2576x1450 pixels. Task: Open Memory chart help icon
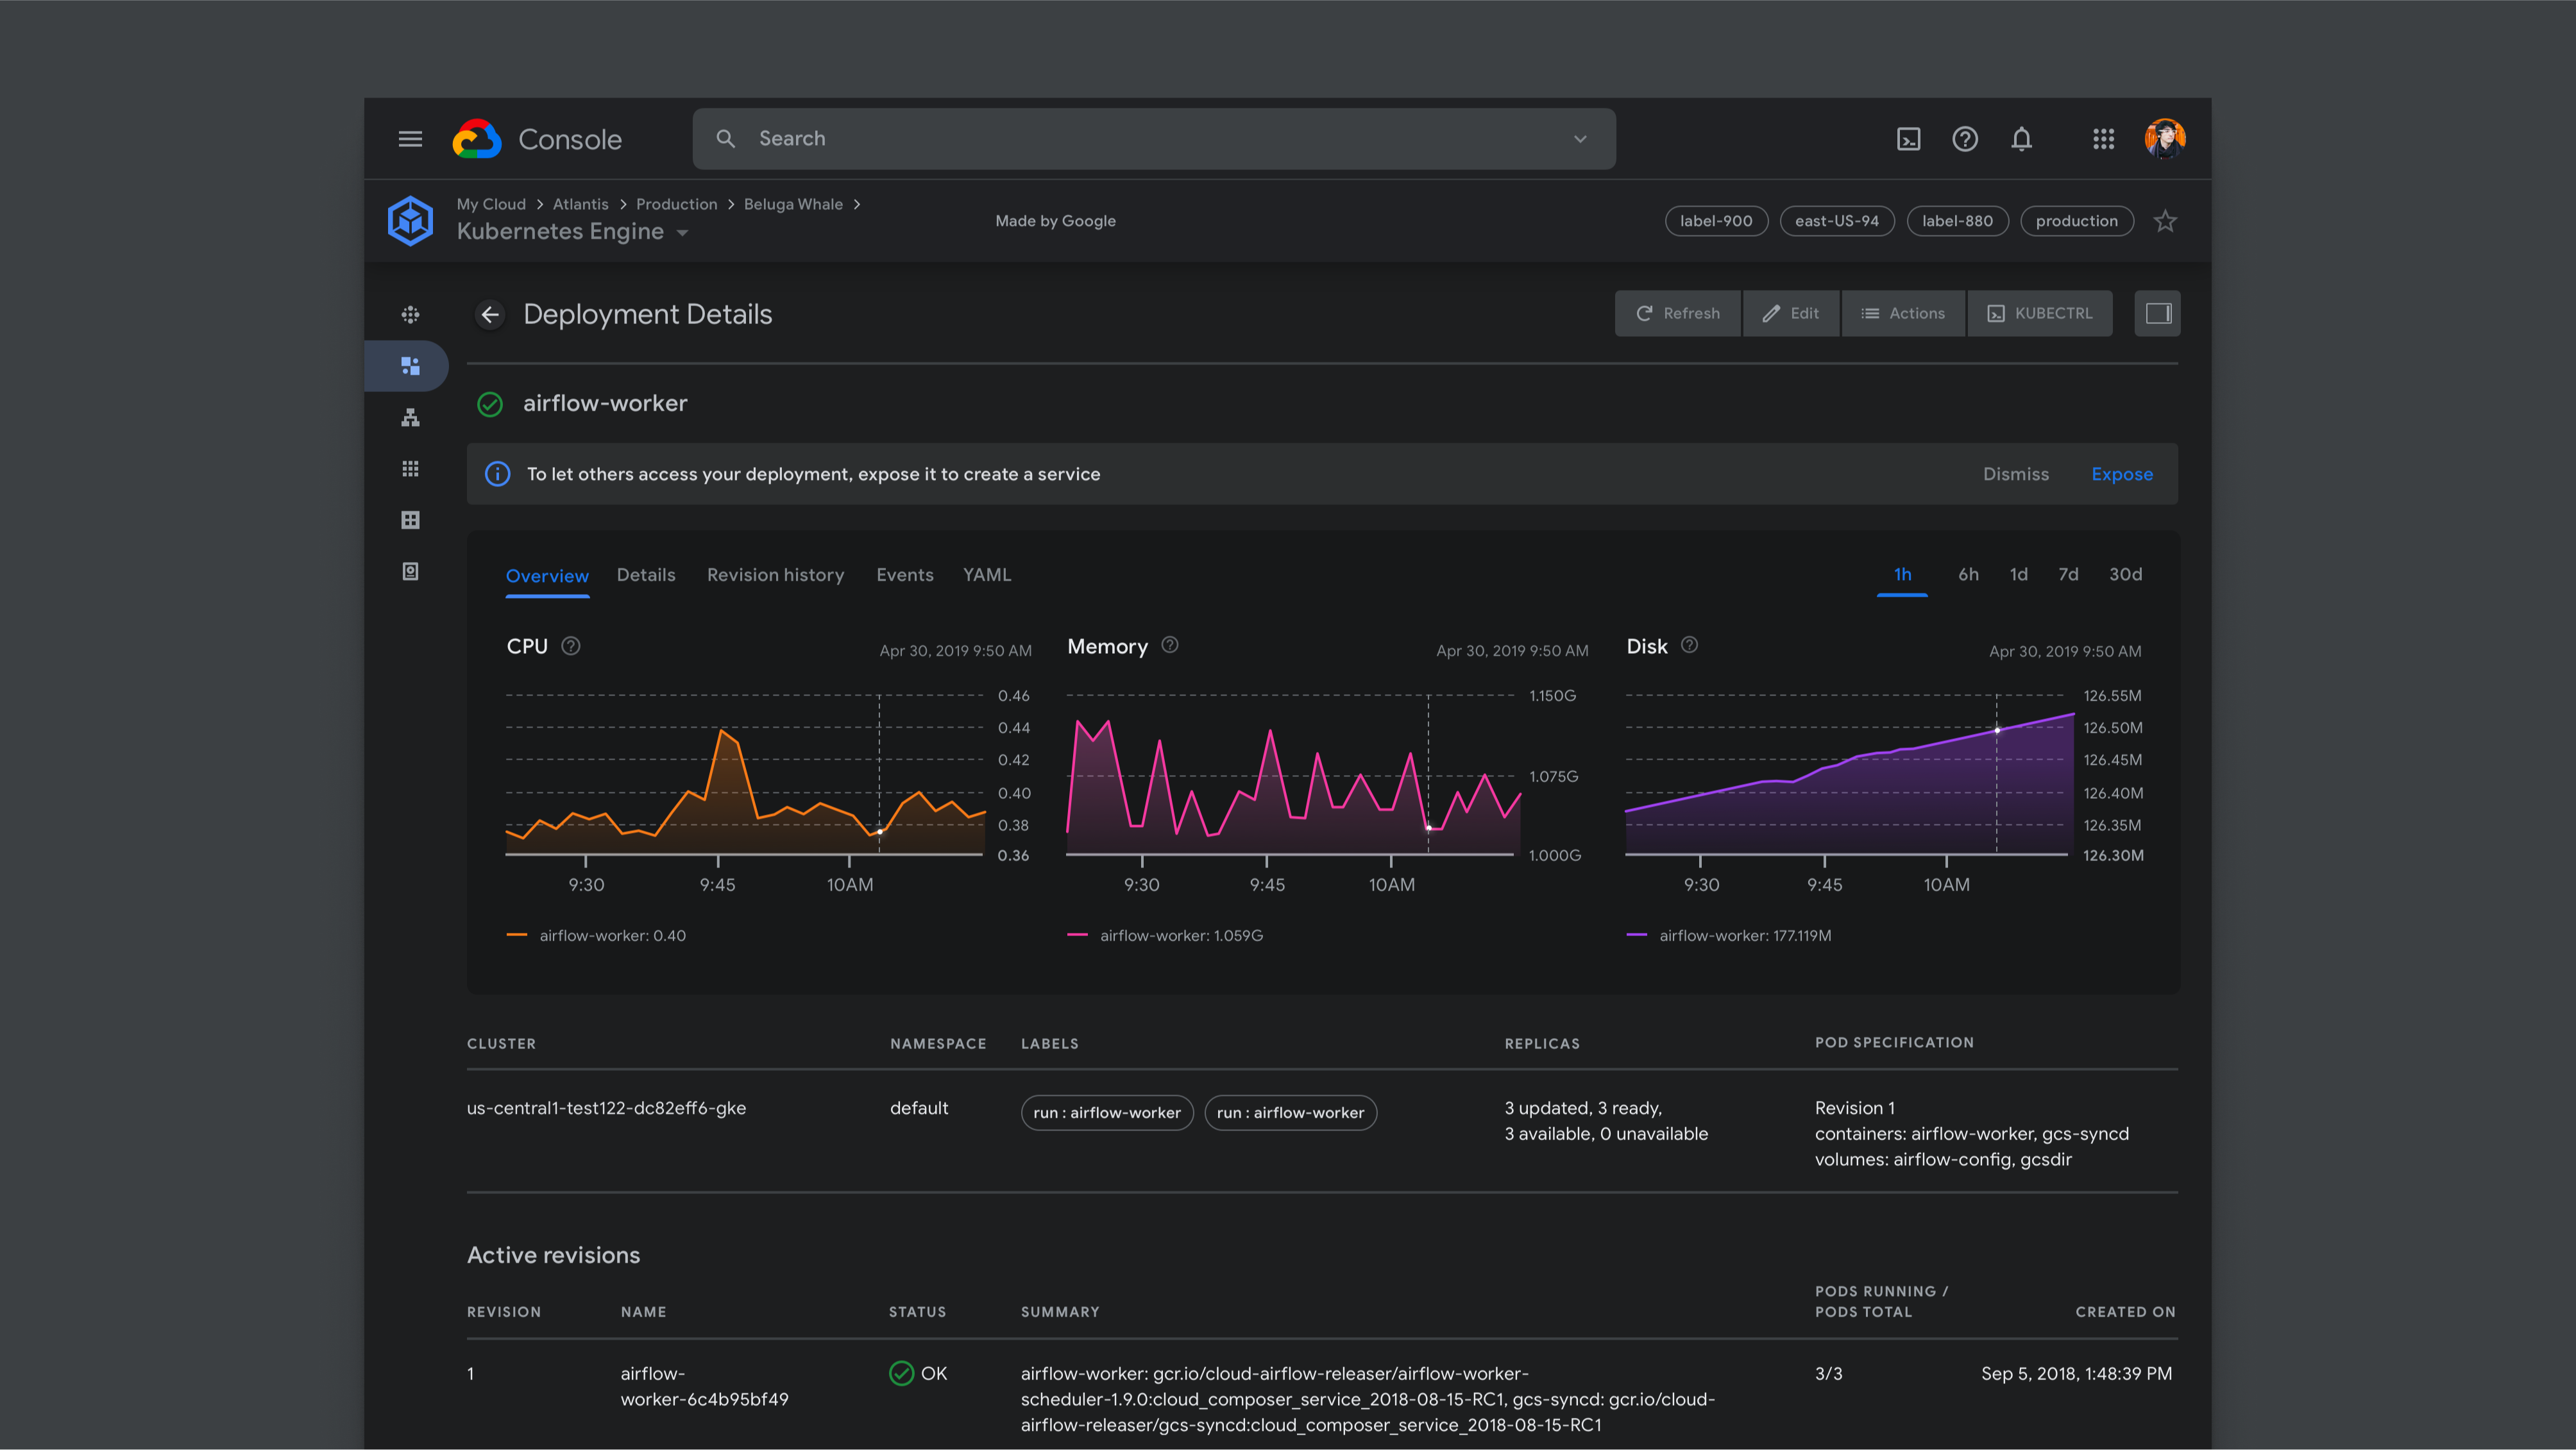(1170, 645)
